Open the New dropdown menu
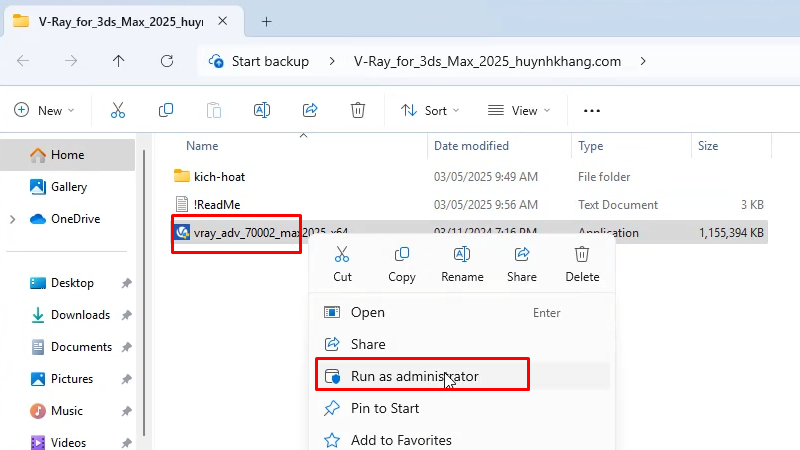The image size is (800, 450). point(44,110)
